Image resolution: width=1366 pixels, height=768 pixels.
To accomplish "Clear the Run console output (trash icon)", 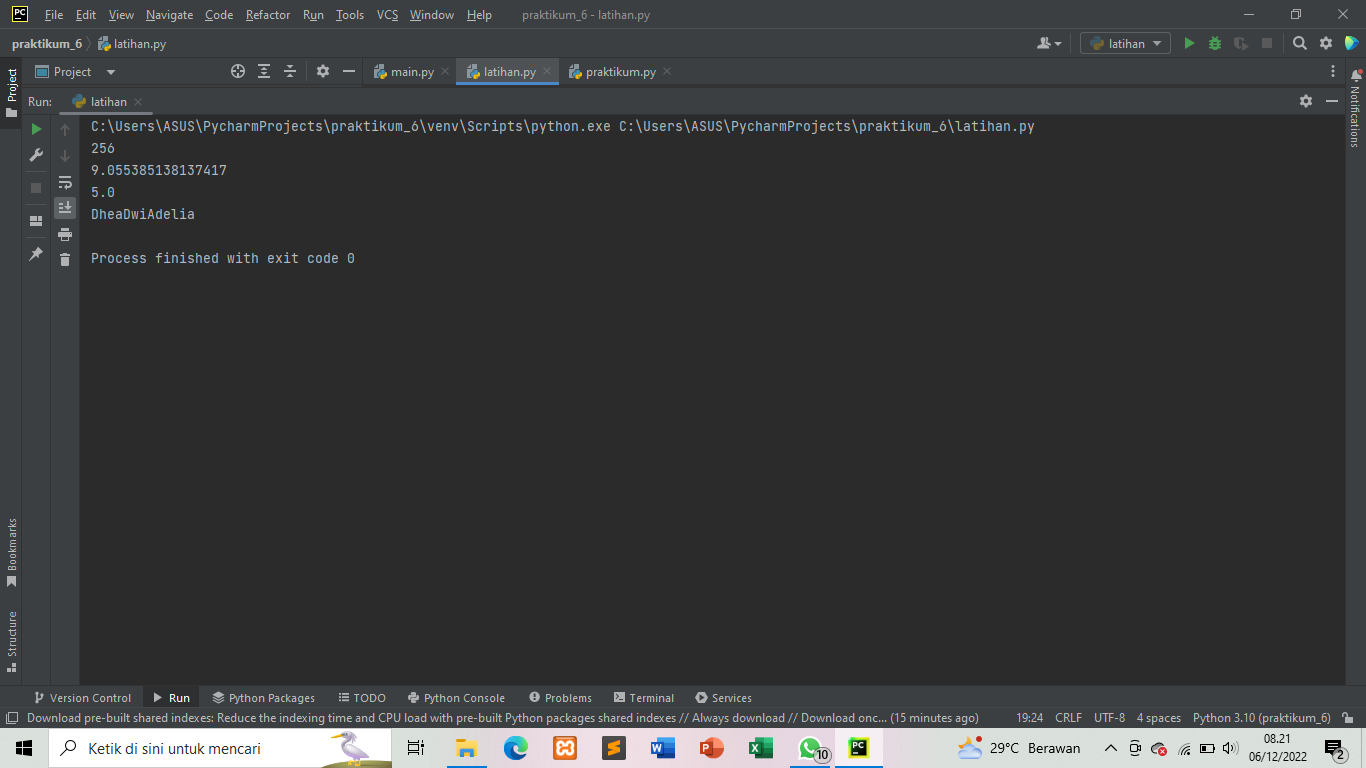I will coord(64,258).
